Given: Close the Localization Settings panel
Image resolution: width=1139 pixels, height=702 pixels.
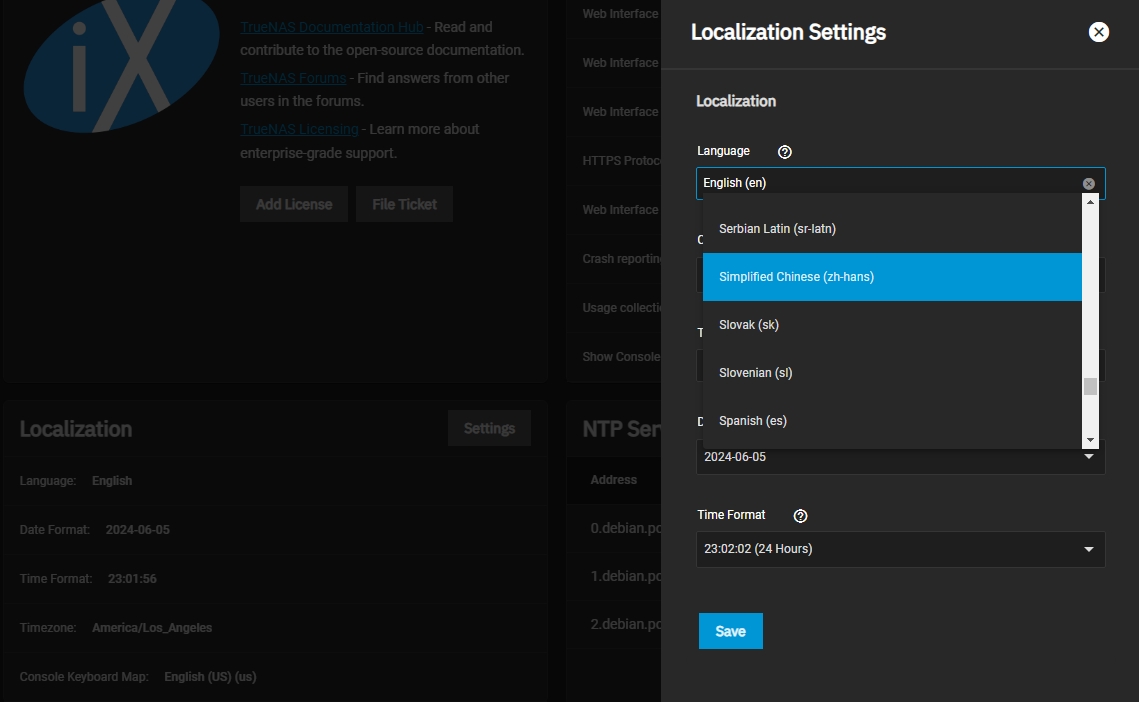Looking at the screenshot, I should coord(1098,32).
